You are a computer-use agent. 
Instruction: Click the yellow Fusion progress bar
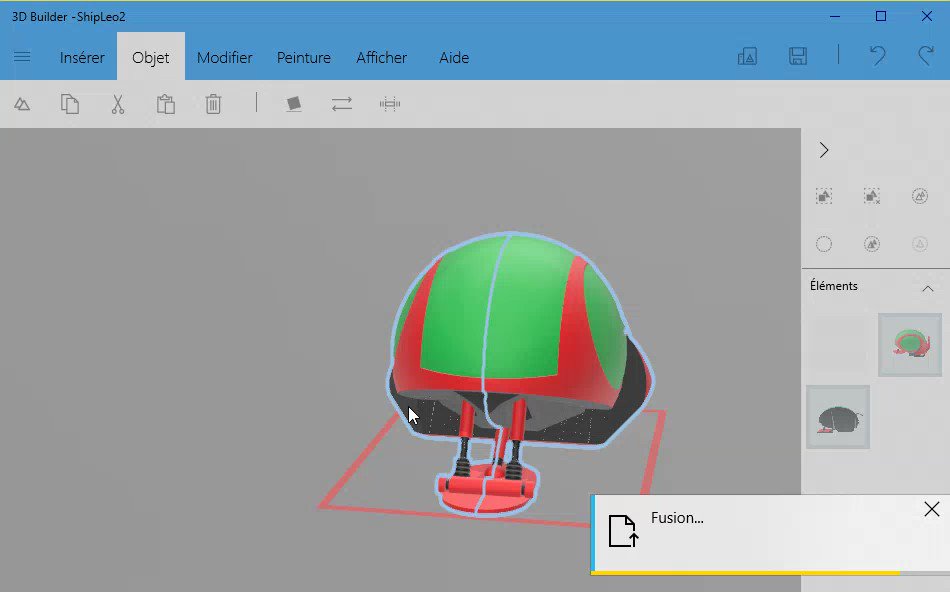coord(746,573)
